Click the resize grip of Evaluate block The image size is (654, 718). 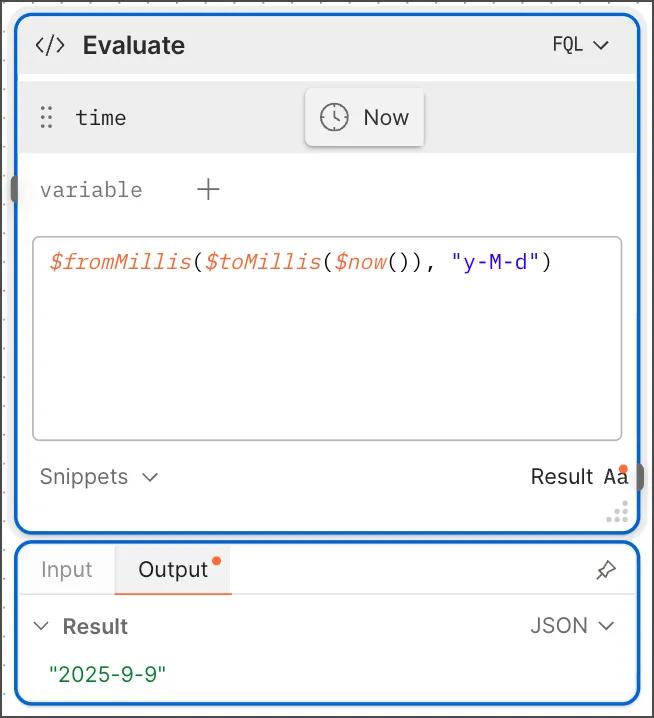coord(618,512)
